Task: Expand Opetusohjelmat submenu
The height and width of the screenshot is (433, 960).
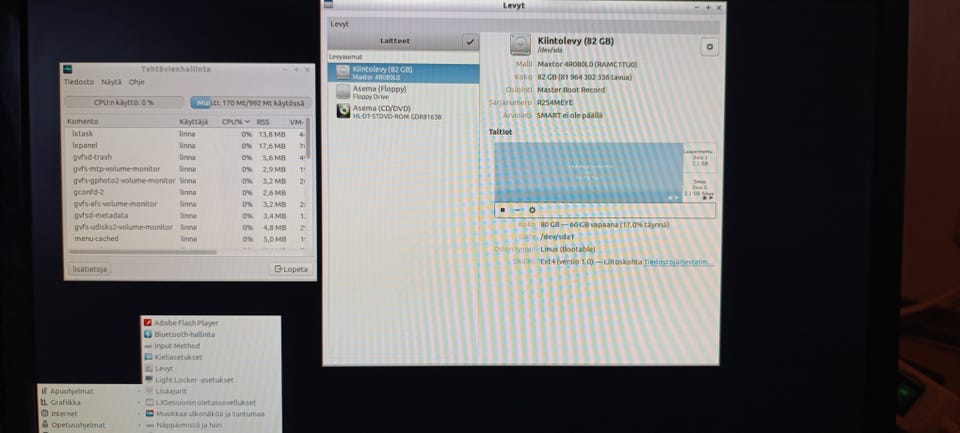Action: (138, 425)
